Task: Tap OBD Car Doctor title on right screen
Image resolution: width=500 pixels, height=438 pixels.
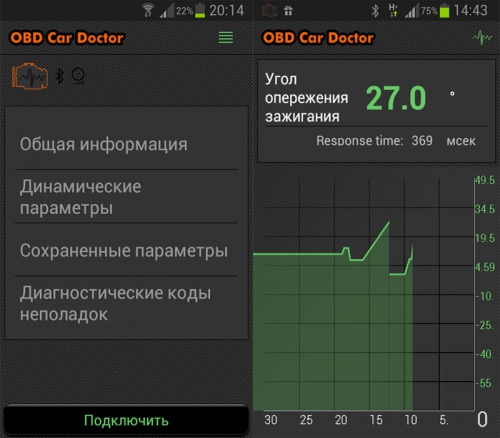Action: [x=318, y=38]
